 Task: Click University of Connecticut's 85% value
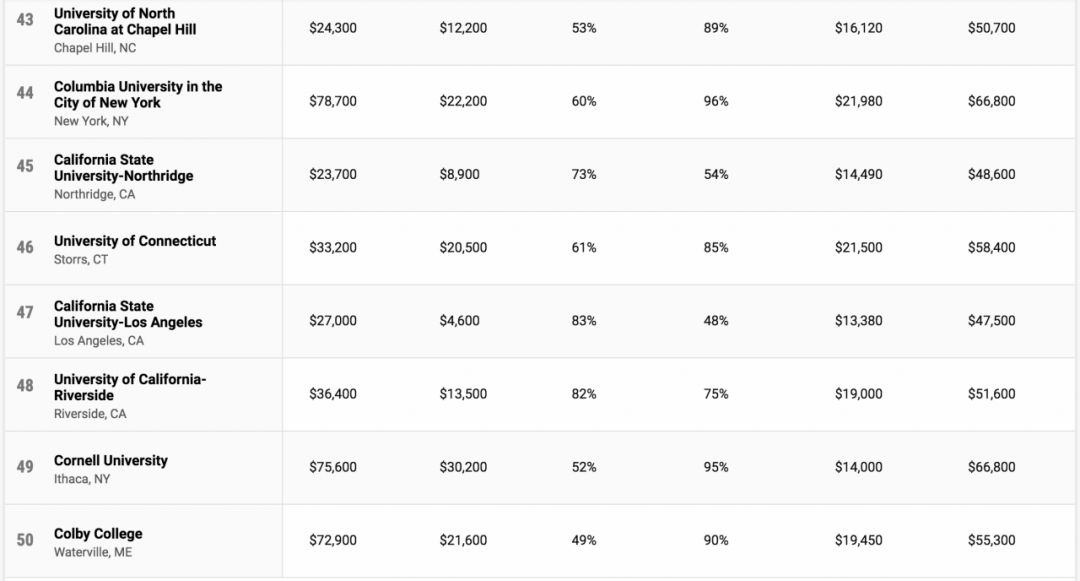click(x=716, y=247)
